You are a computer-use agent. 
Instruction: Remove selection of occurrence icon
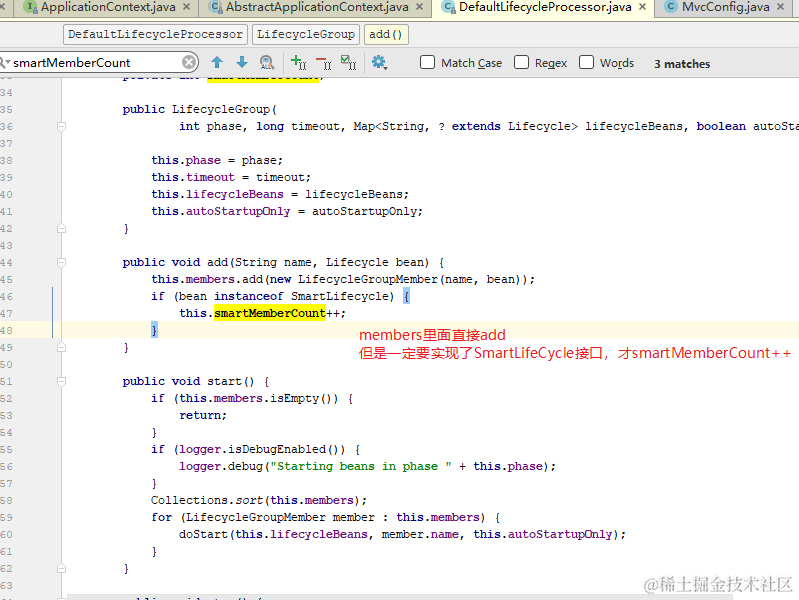(x=324, y=63)
